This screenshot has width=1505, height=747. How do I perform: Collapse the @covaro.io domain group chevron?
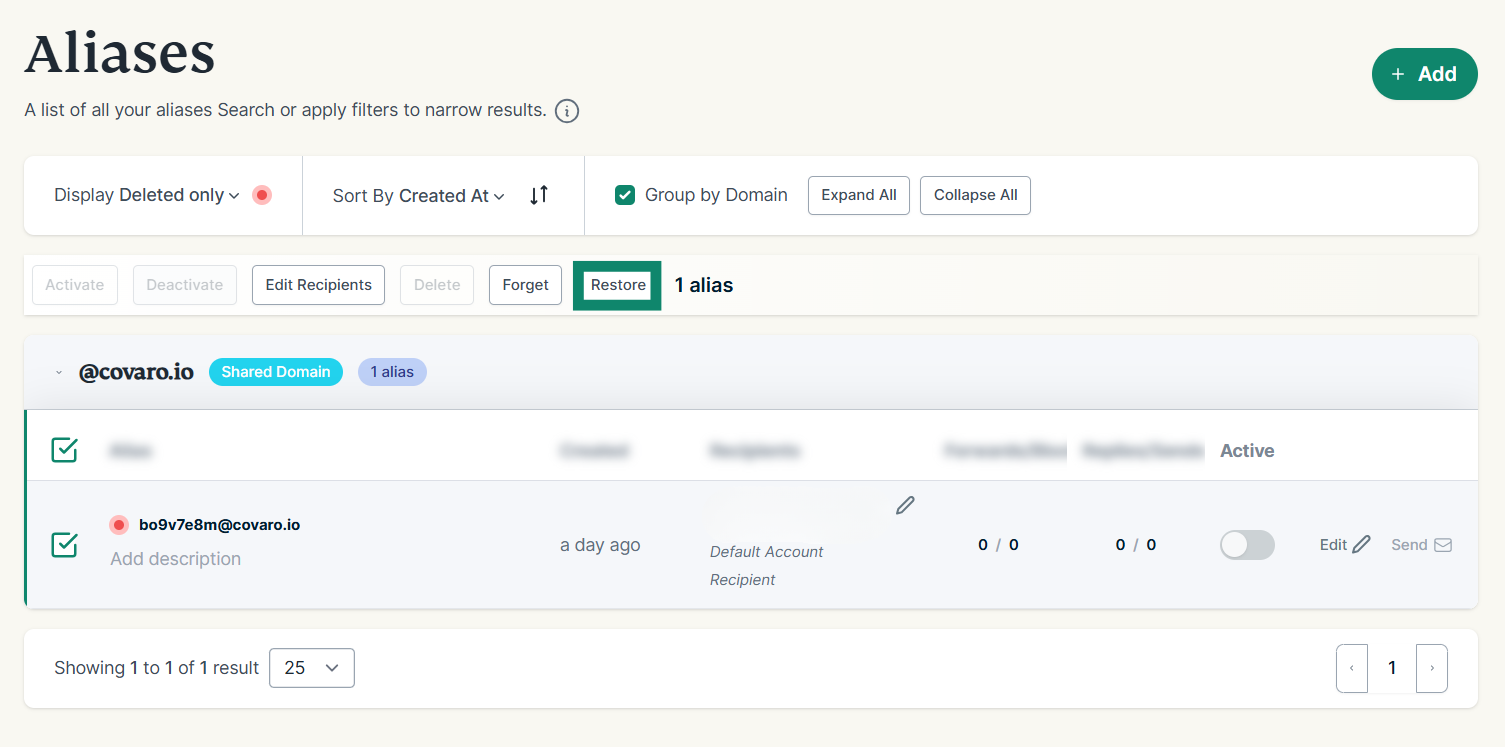tap(59, 372)
